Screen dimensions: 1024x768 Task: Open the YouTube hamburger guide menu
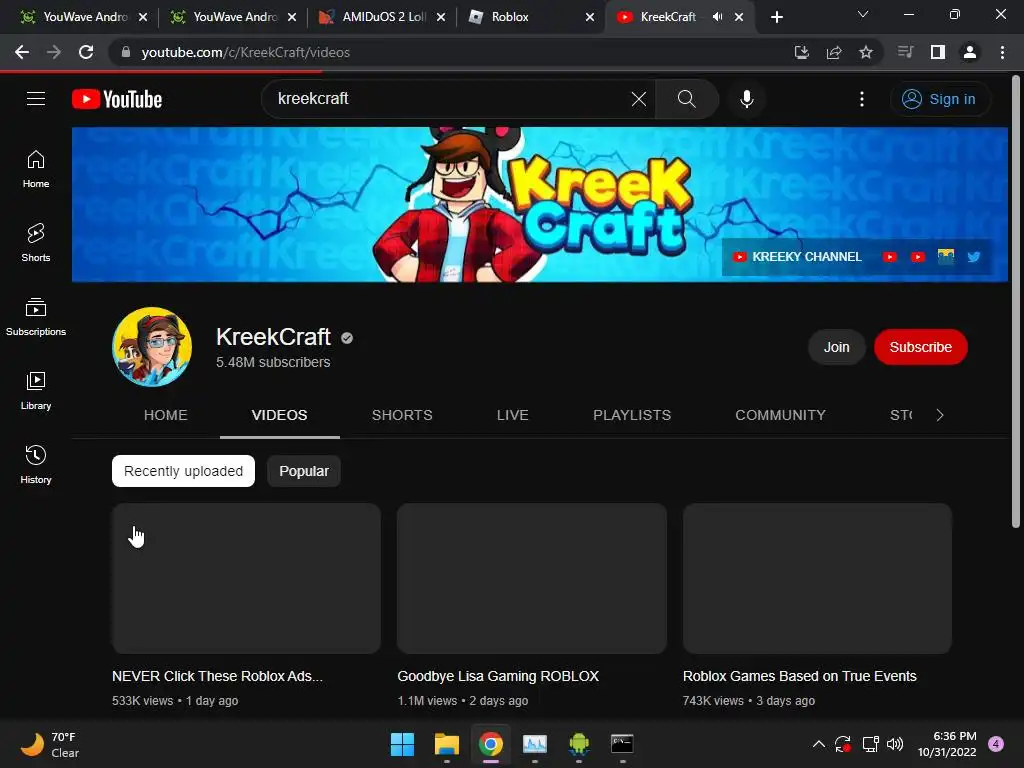[36, 99]
